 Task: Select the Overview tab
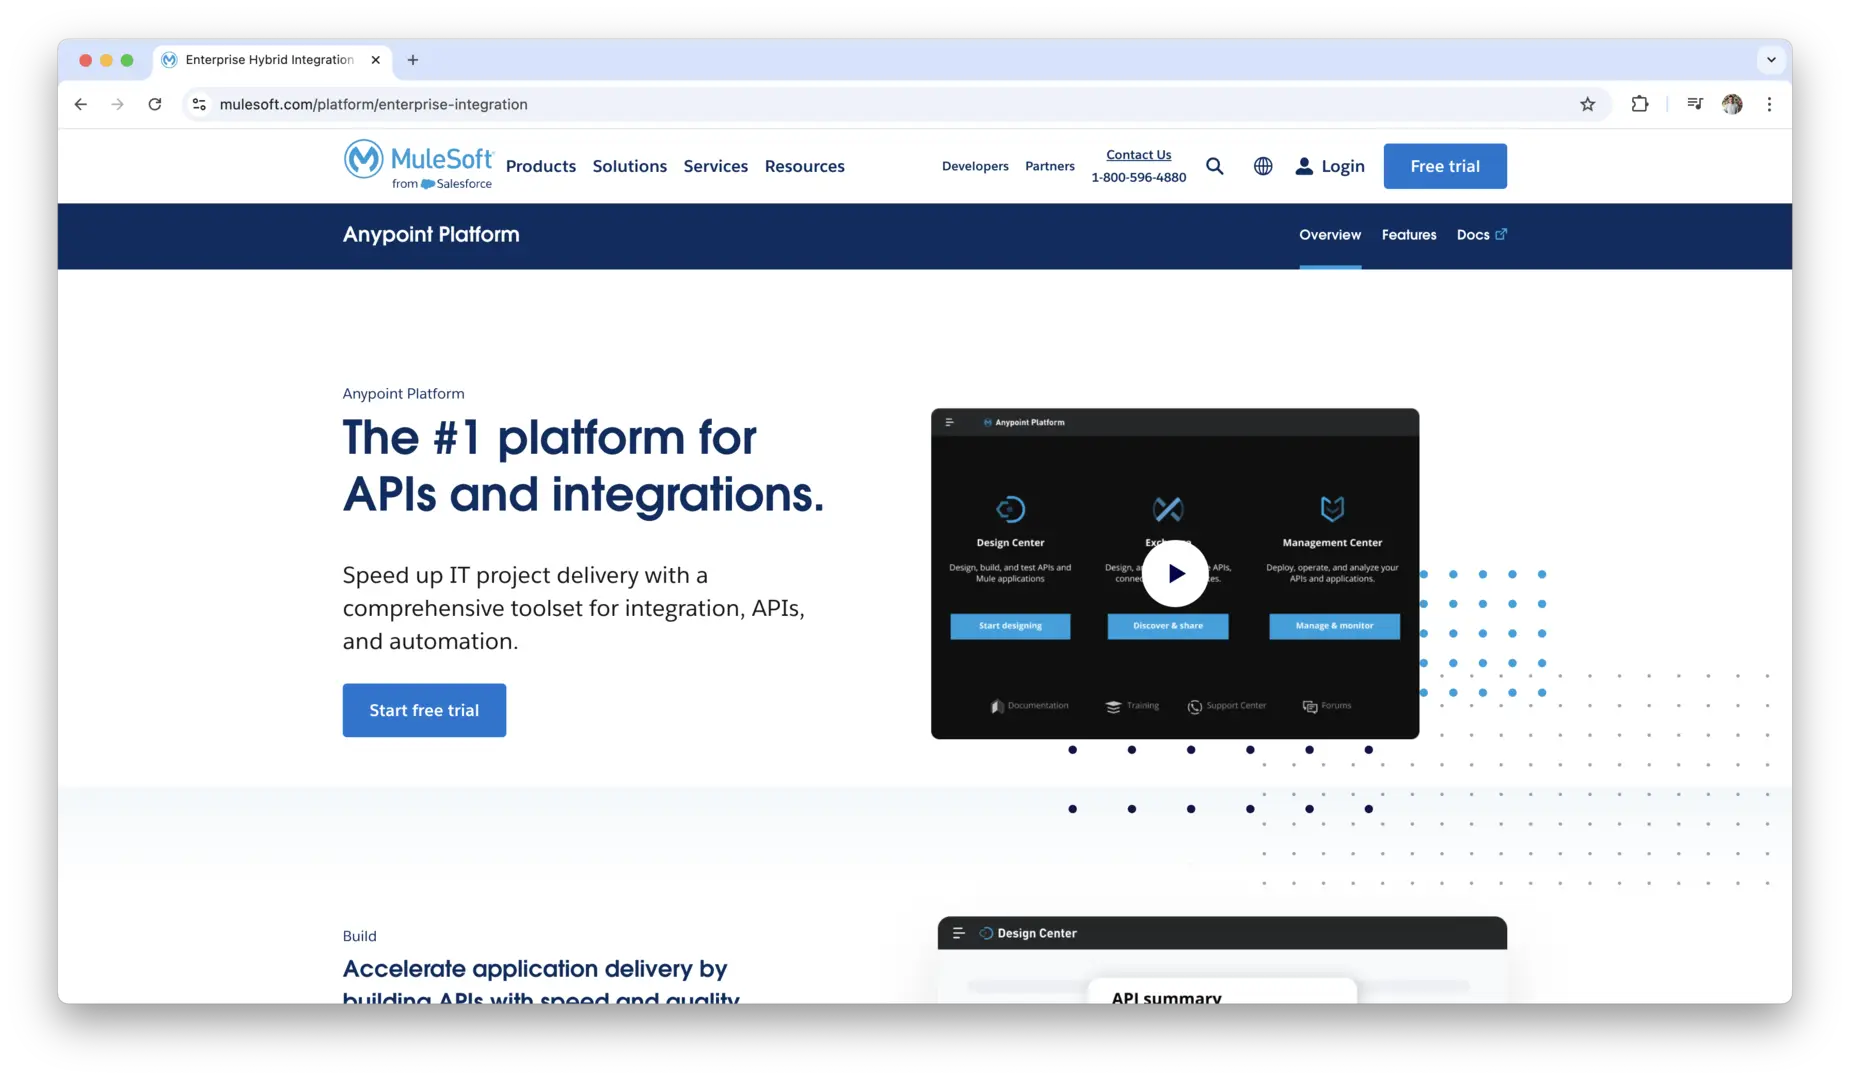(x=1330, y=235)
